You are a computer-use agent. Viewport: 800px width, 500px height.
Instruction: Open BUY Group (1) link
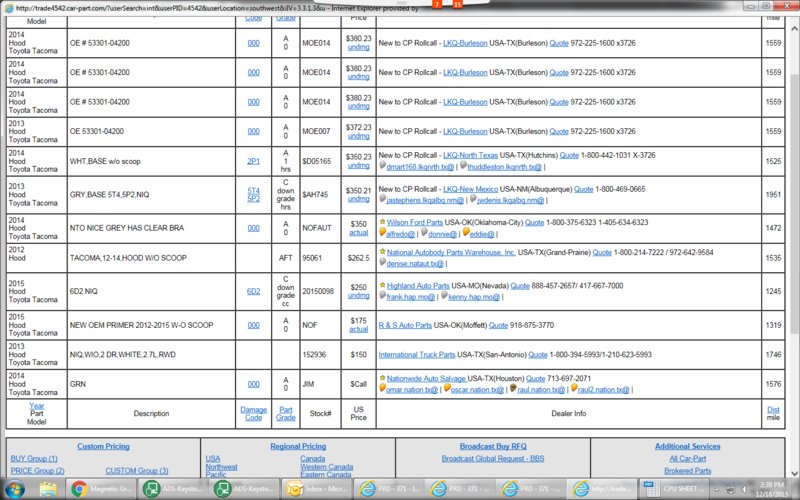(x=34, y=459)
